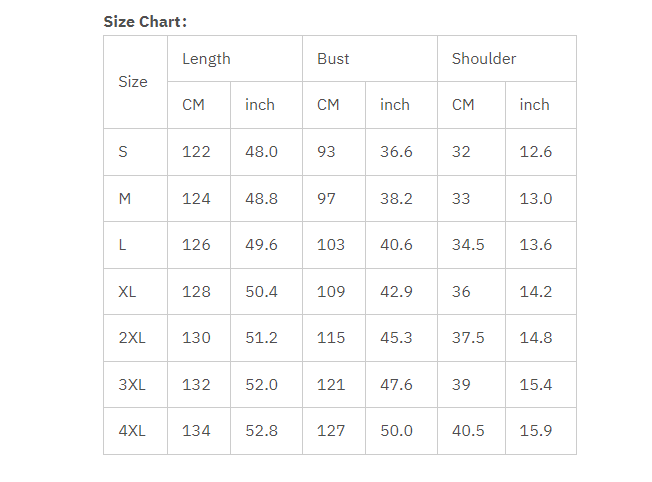Click the Size header cell

(133, 82)
